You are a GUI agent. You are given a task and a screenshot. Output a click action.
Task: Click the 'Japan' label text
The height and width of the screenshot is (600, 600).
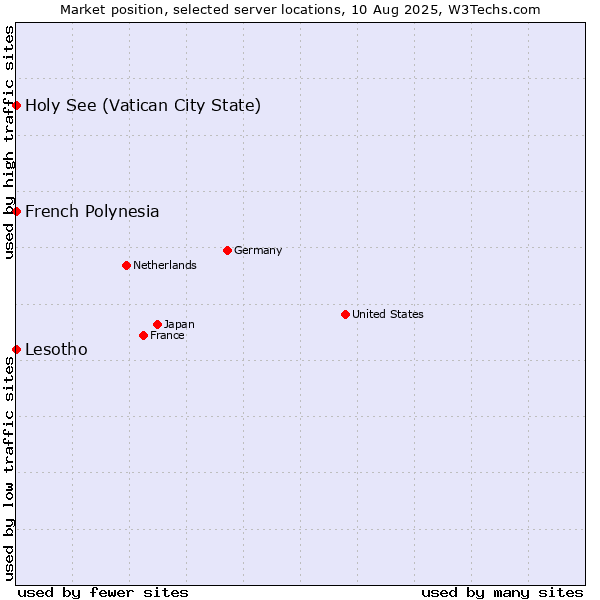pos(179,324)
